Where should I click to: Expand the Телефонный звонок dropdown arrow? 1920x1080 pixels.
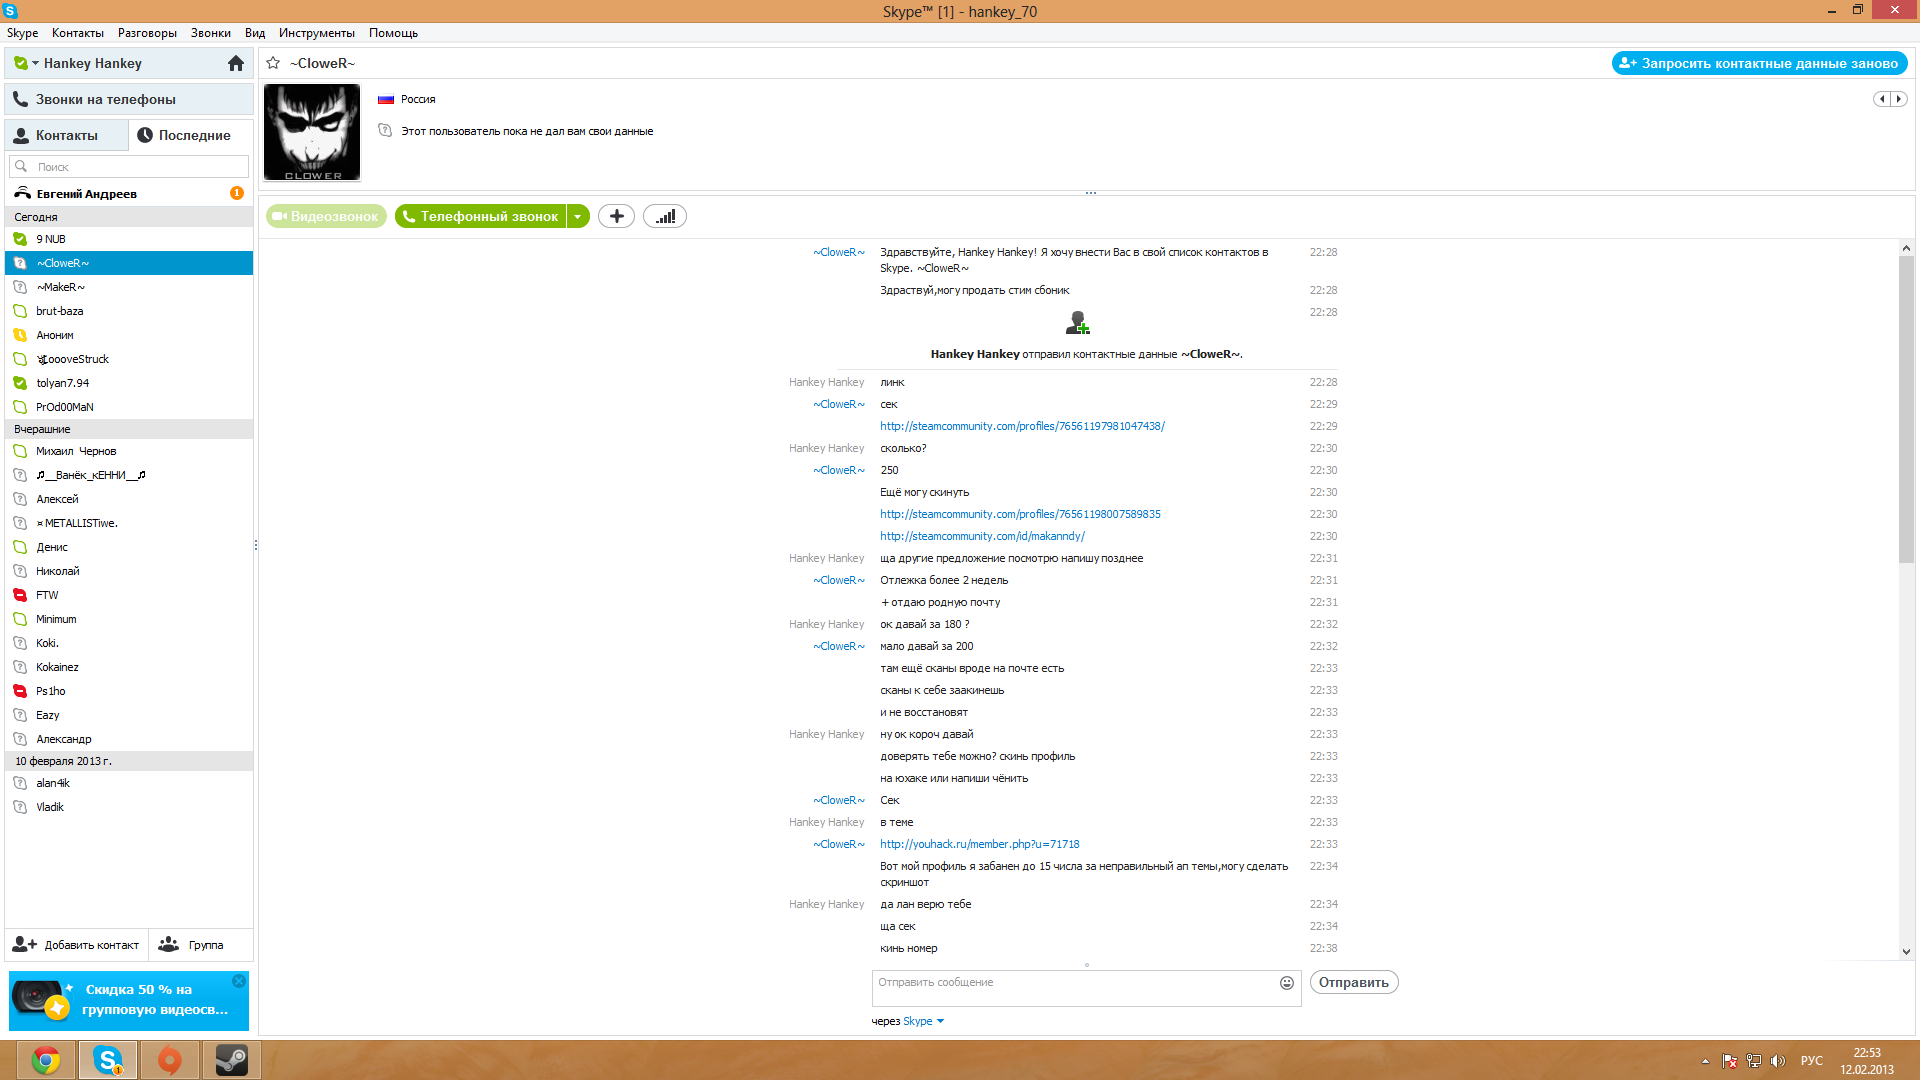click(578, 216)
